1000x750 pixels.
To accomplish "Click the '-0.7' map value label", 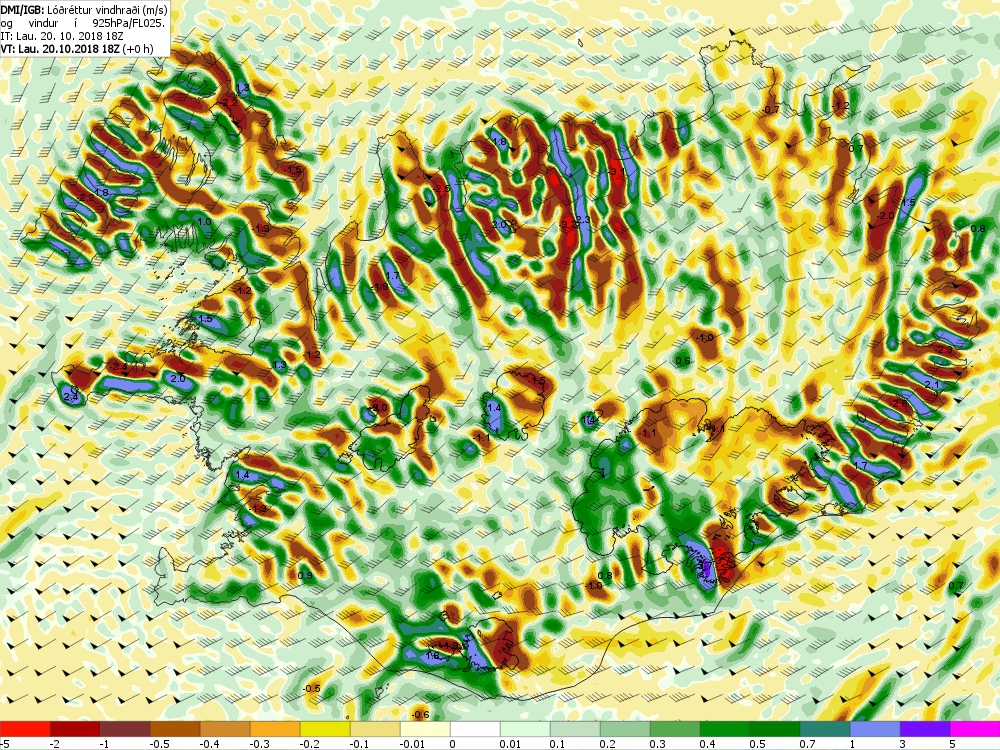I will (x=771, y=110).
